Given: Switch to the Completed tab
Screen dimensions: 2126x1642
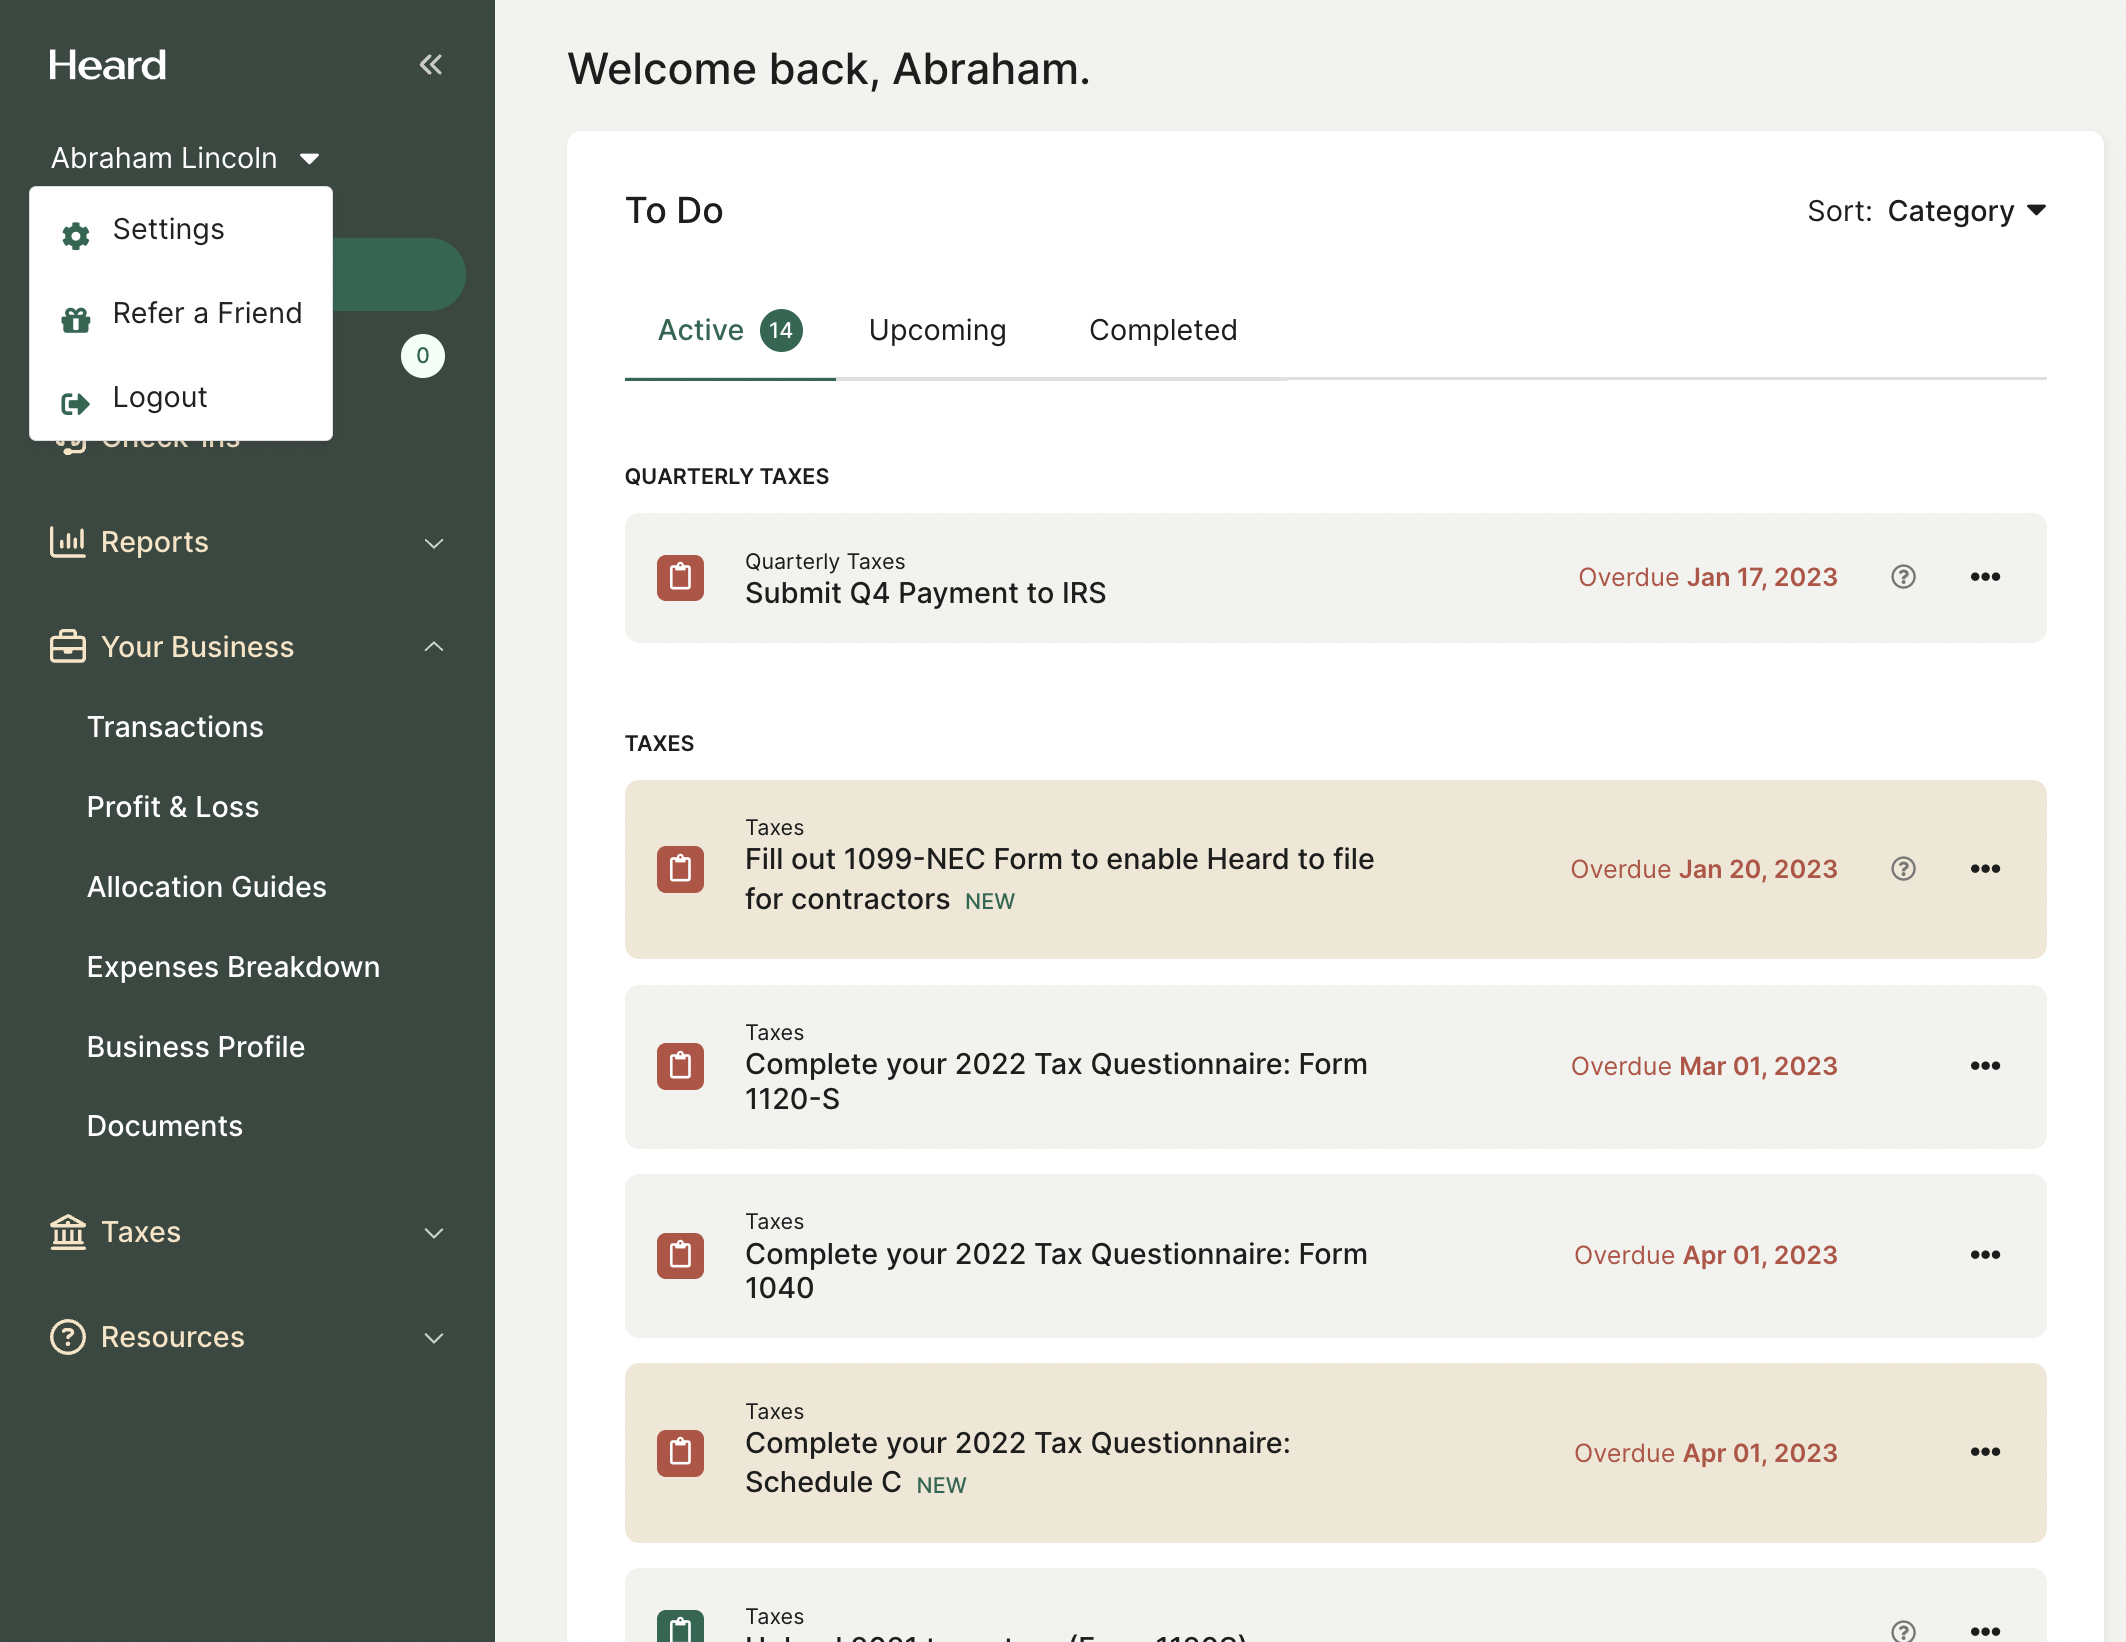Looking at the screenshot, I should (1162, 330).
